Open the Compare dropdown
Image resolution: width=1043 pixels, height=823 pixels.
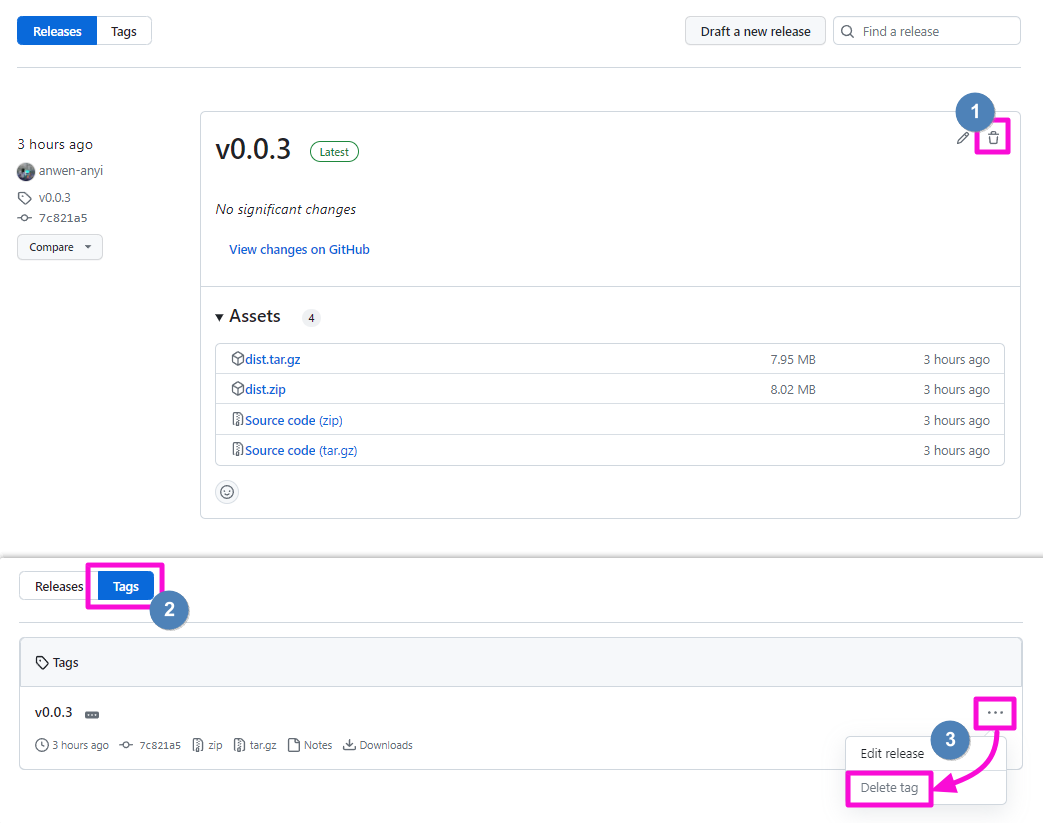coord(60,247)
